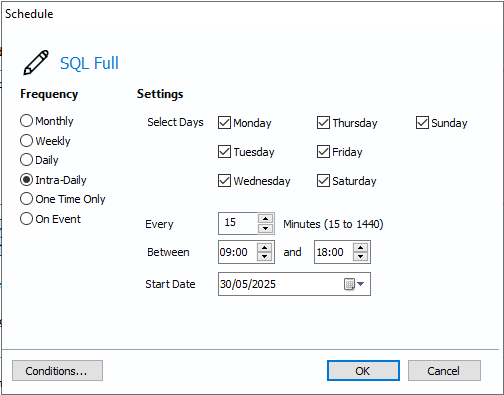The height and width of the screenshot is (395, 504).
Task: Untick the Wednesday checkbox
Action: [x=224, y=181]
